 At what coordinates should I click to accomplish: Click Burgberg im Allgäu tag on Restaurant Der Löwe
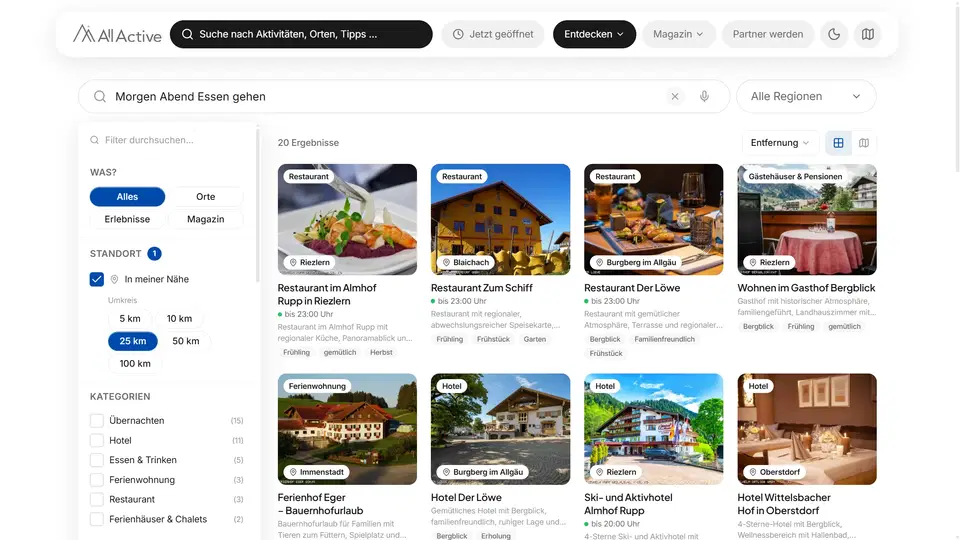636,262
